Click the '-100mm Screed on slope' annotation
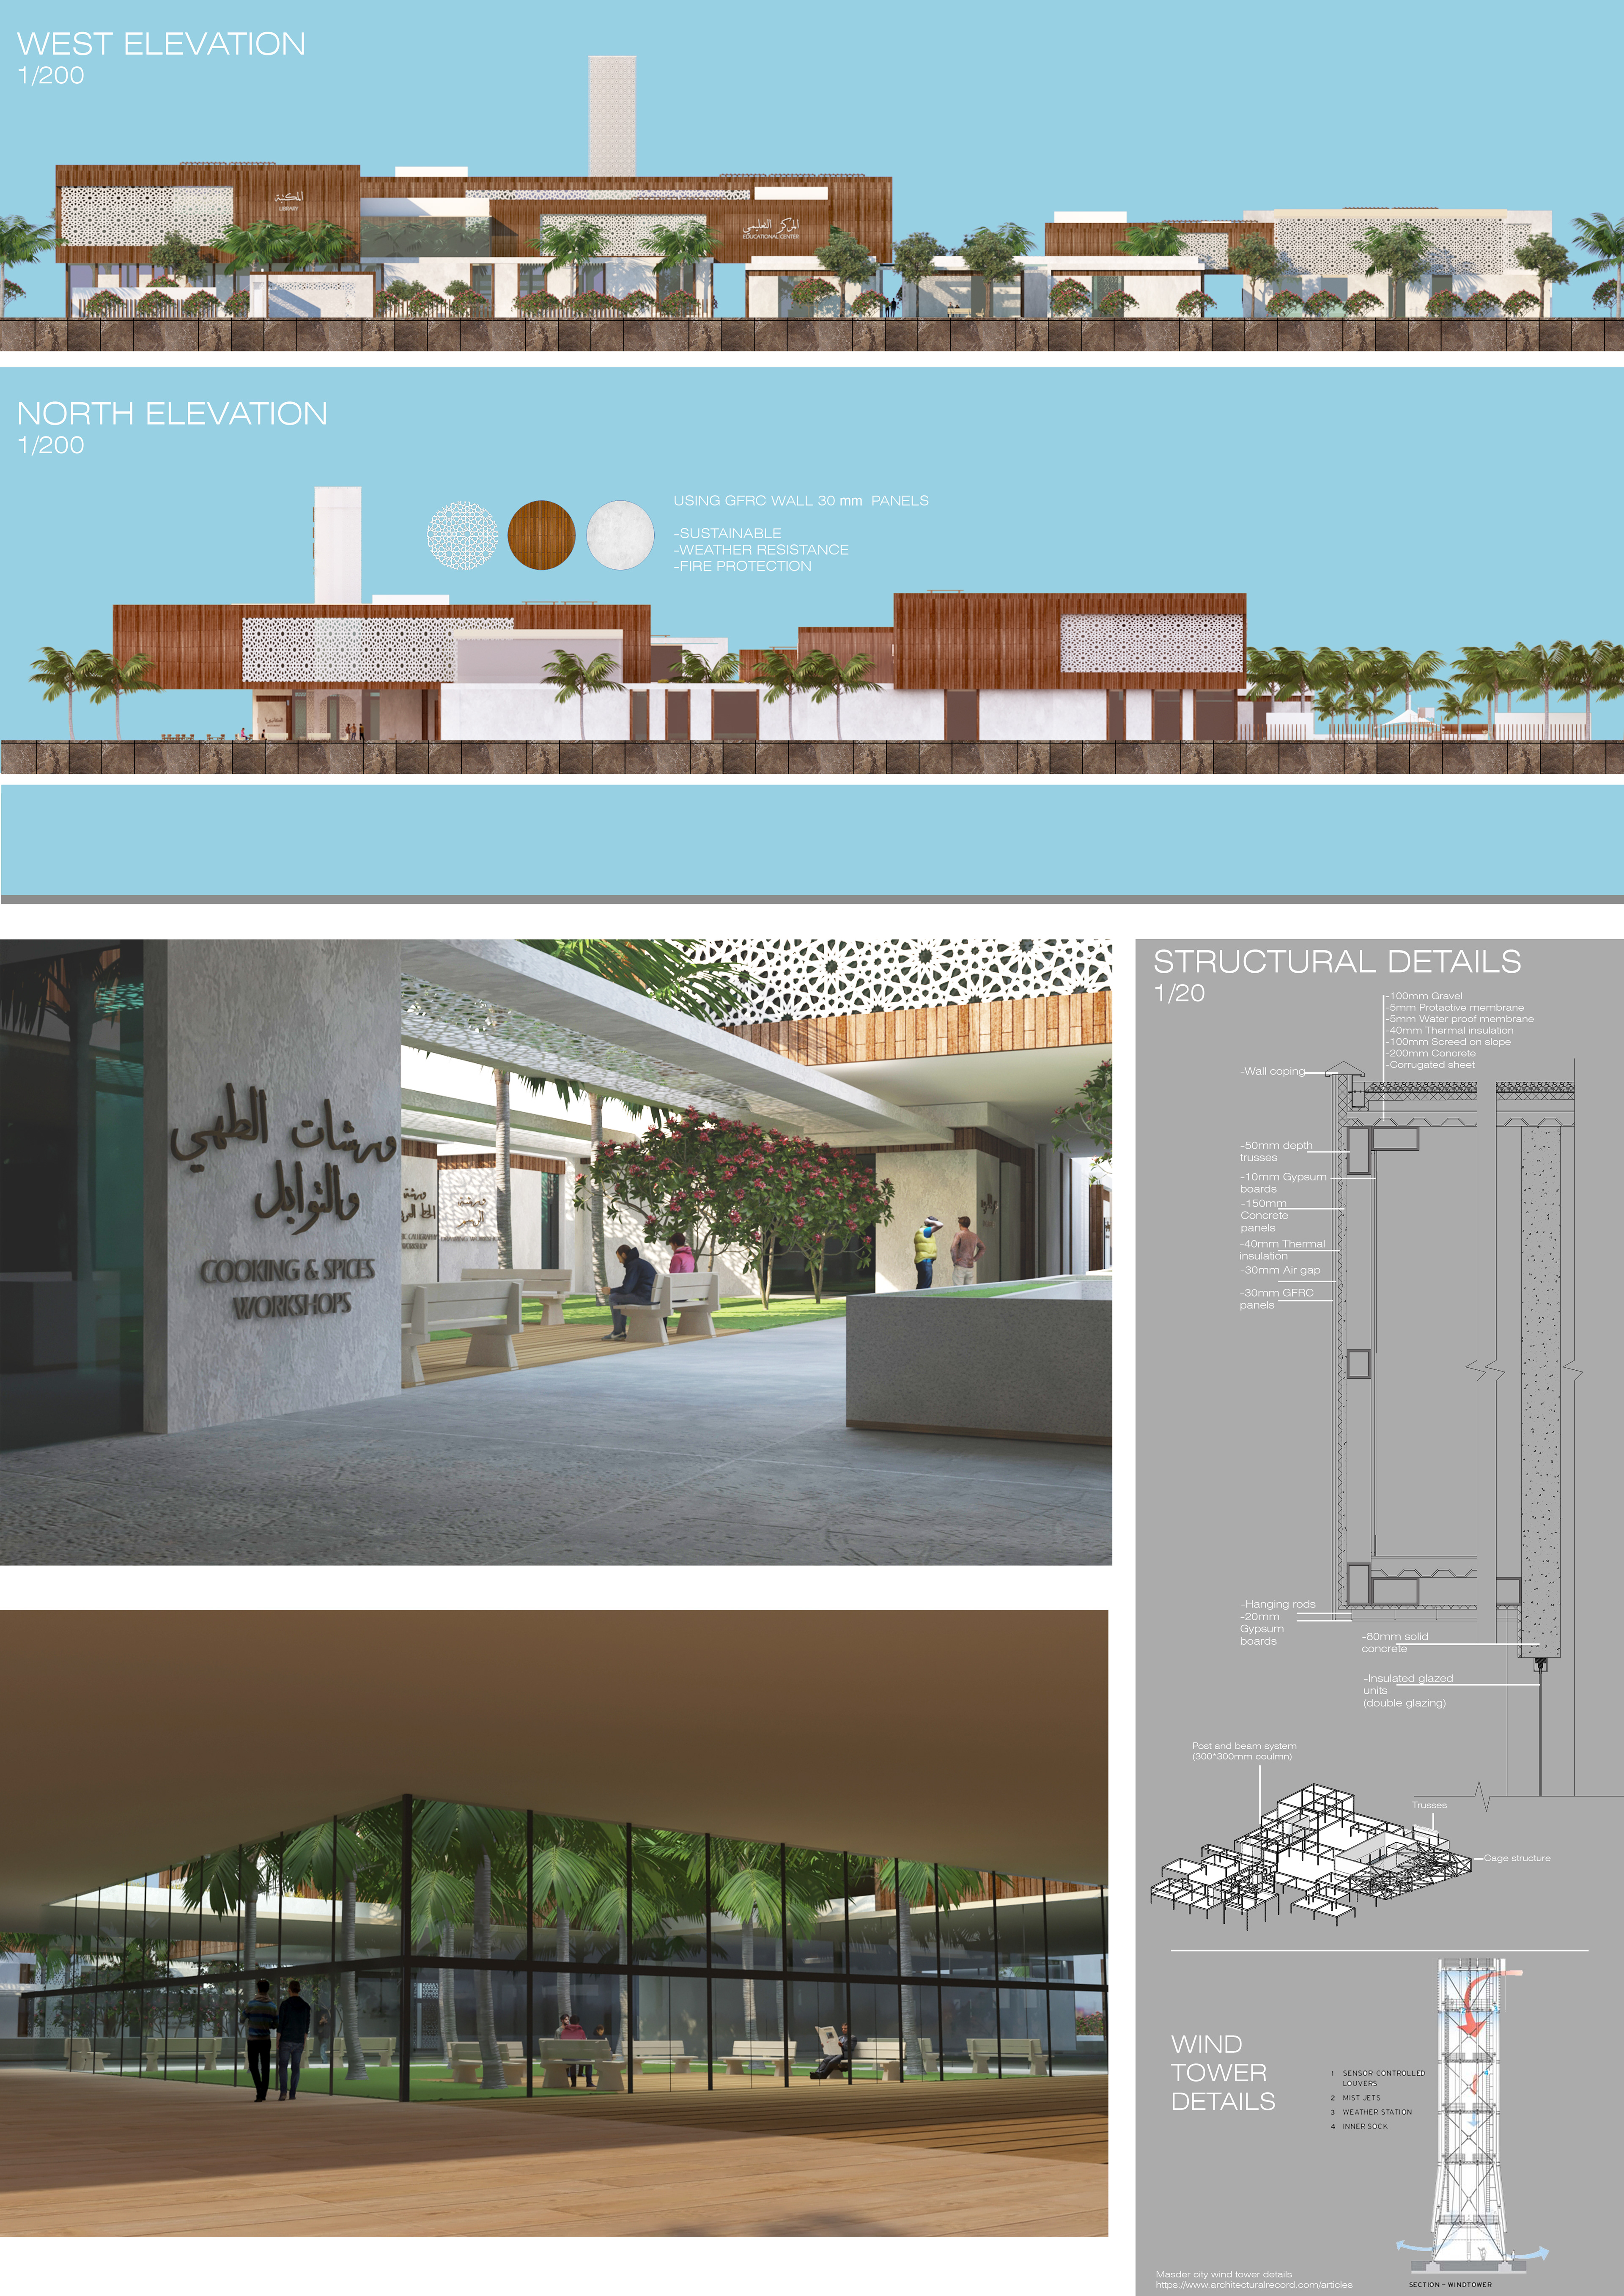Image resolution: width=1624 pixels, height=2296 pixels. (1448, 1042)
